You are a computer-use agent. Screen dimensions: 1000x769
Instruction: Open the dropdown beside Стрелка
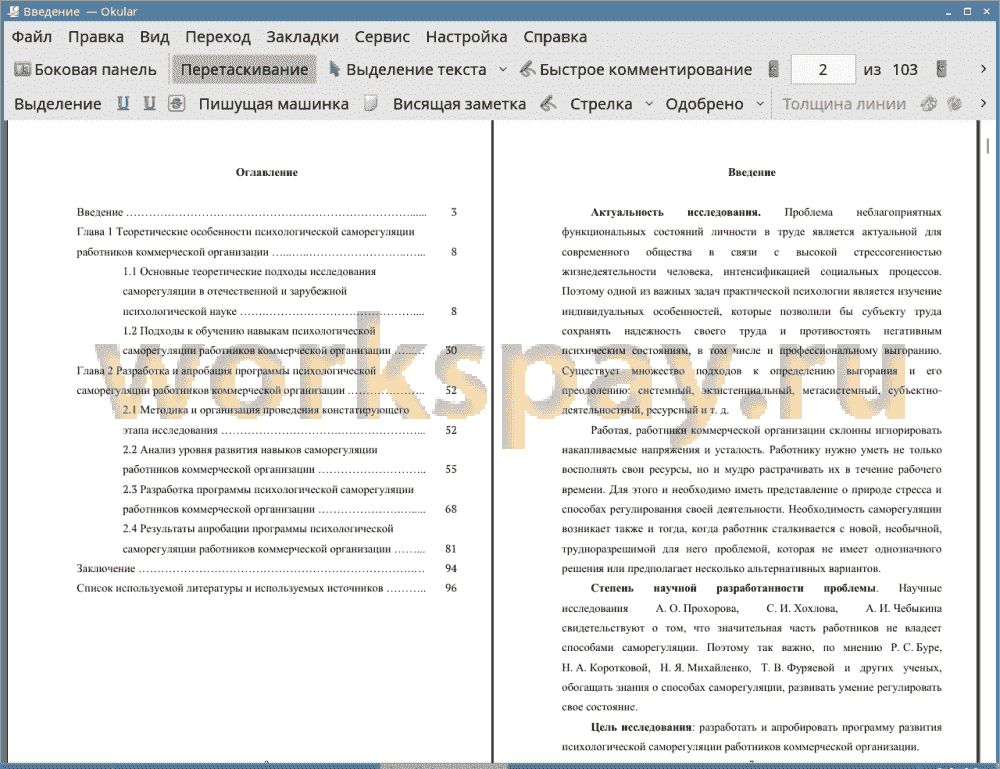[x=649, y=103]
